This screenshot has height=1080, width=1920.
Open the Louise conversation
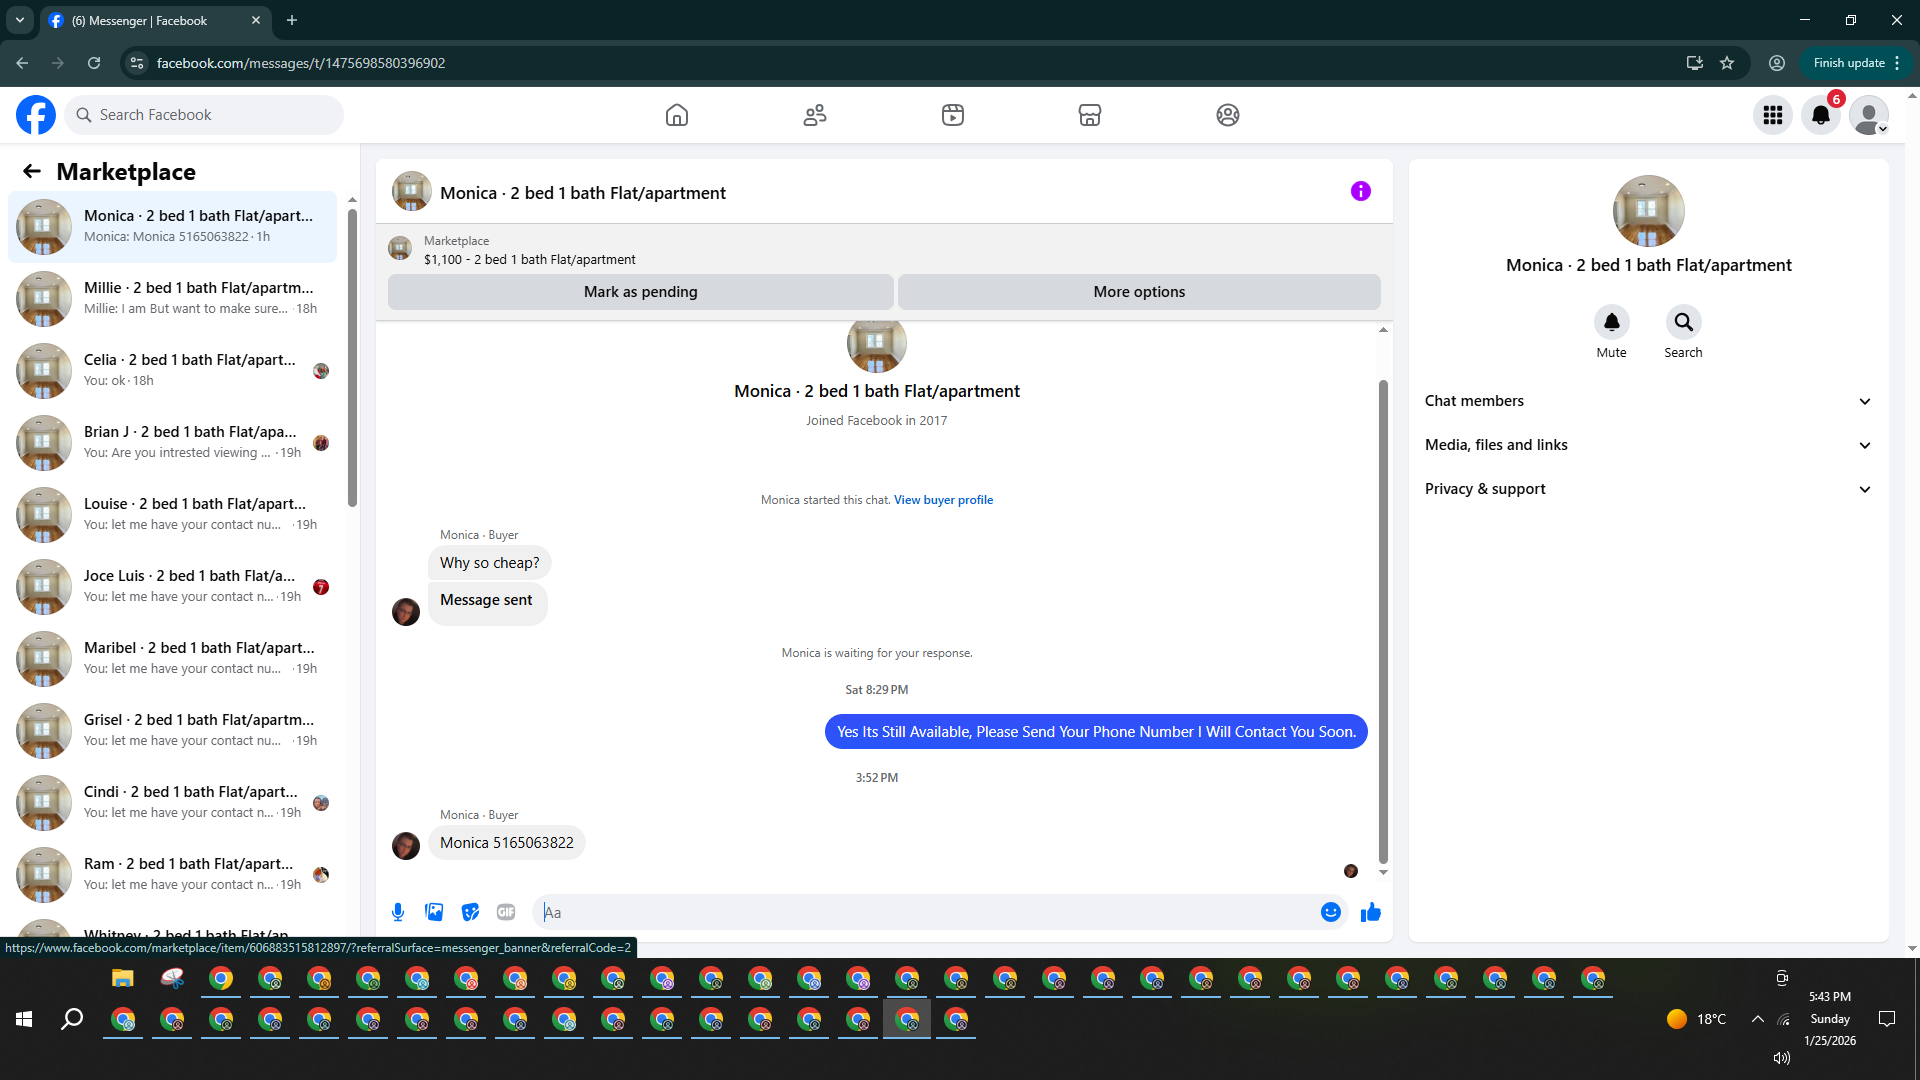point(173,514)
